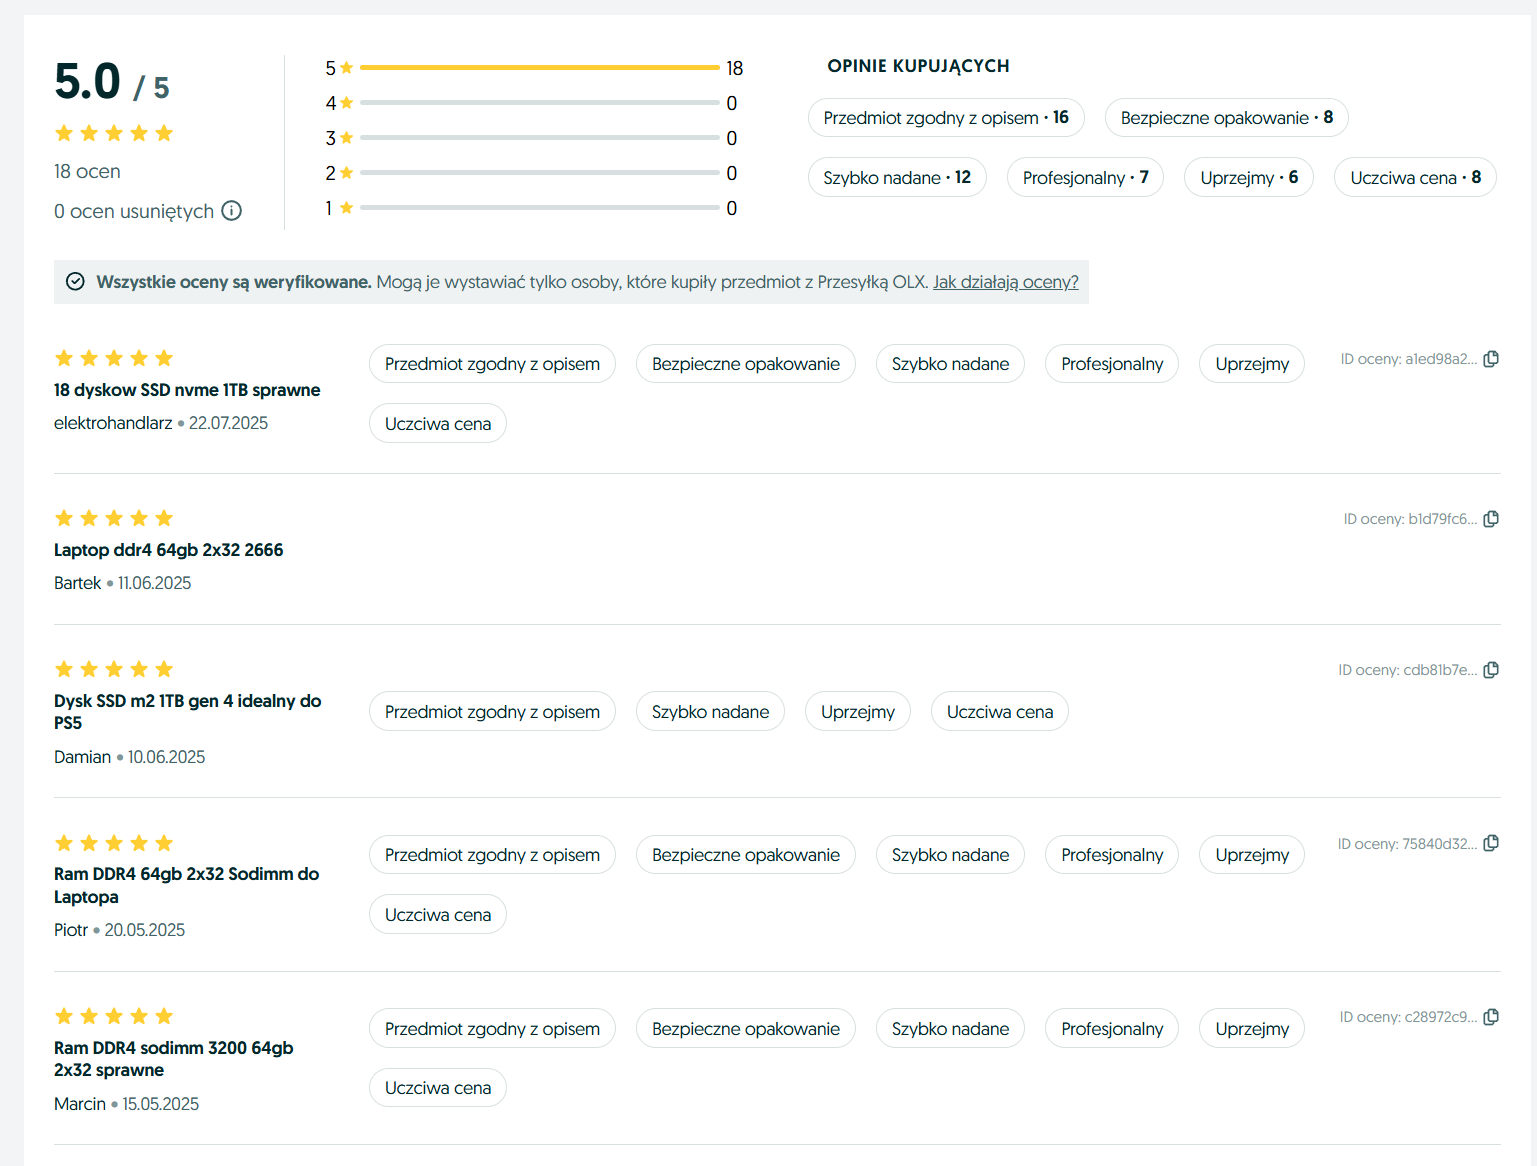The image size is (1537, 1166).
Task: Click the 5-star rating bar
Action: [x=539, y=68]
